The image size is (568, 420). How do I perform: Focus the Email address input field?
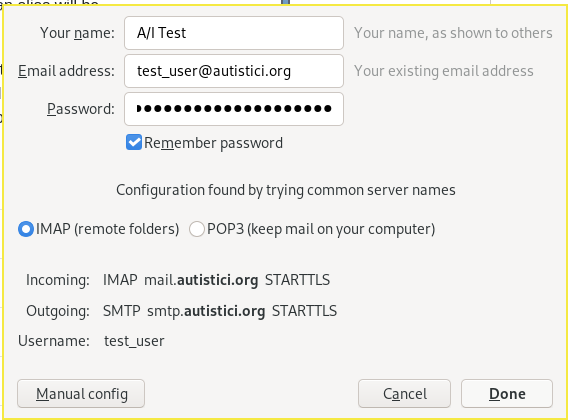click(234, 71)
